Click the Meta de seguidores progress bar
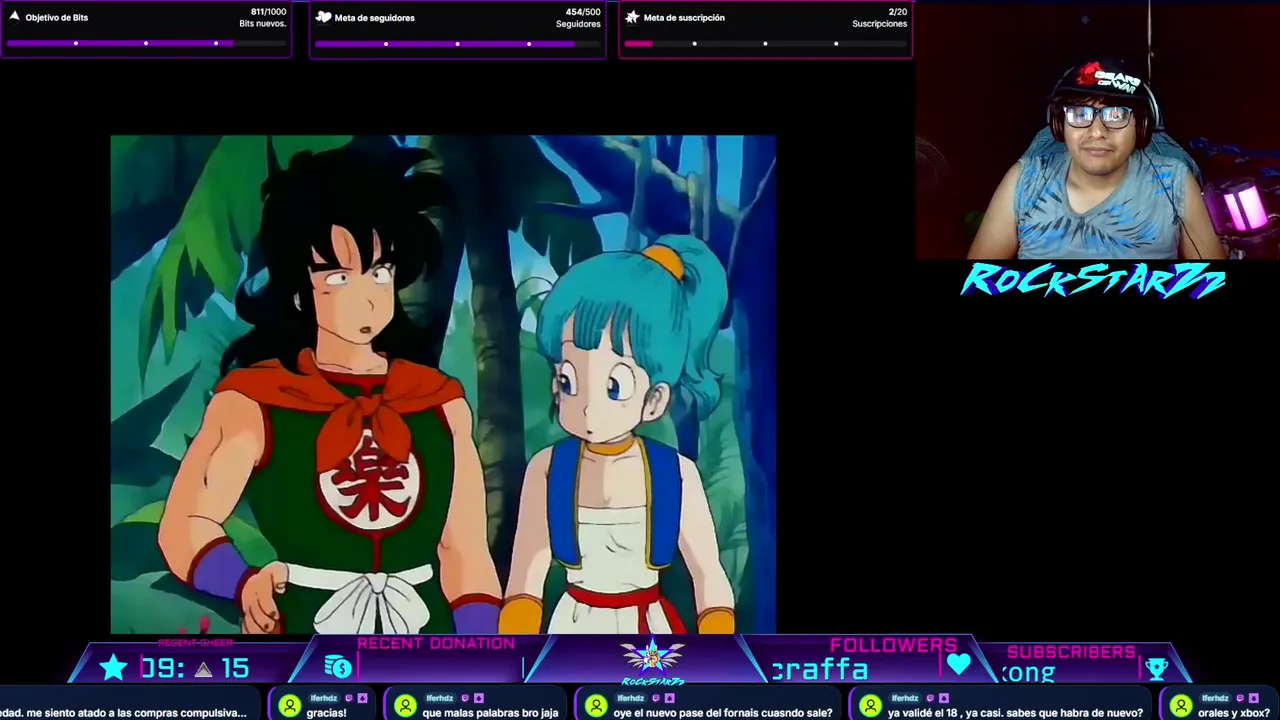The height and width of the screenshot is (720, 1280). 458,43
